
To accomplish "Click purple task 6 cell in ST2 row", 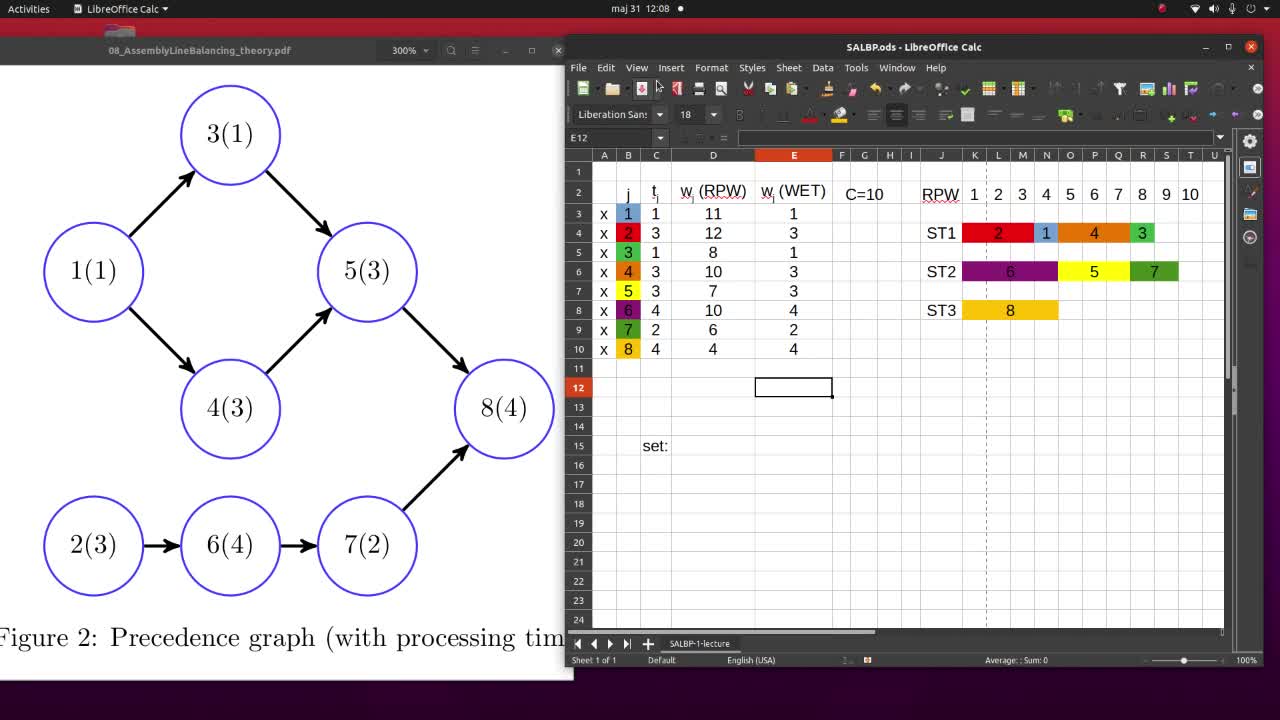I will pyautogui.click(x=1010, y=272).
